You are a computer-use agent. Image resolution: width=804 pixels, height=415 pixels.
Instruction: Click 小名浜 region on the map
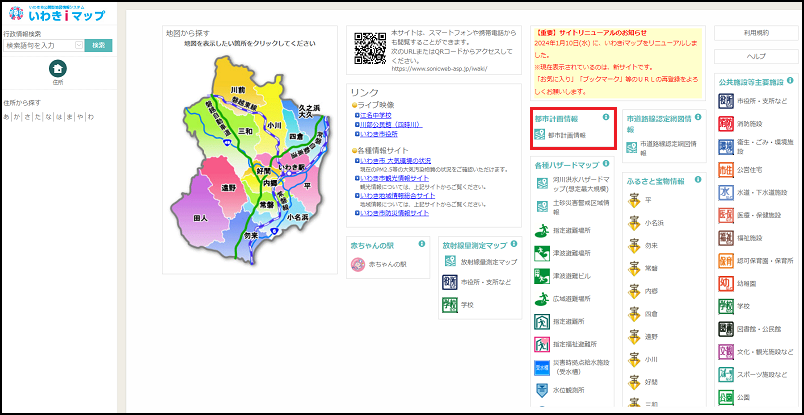tap(298, 218)
